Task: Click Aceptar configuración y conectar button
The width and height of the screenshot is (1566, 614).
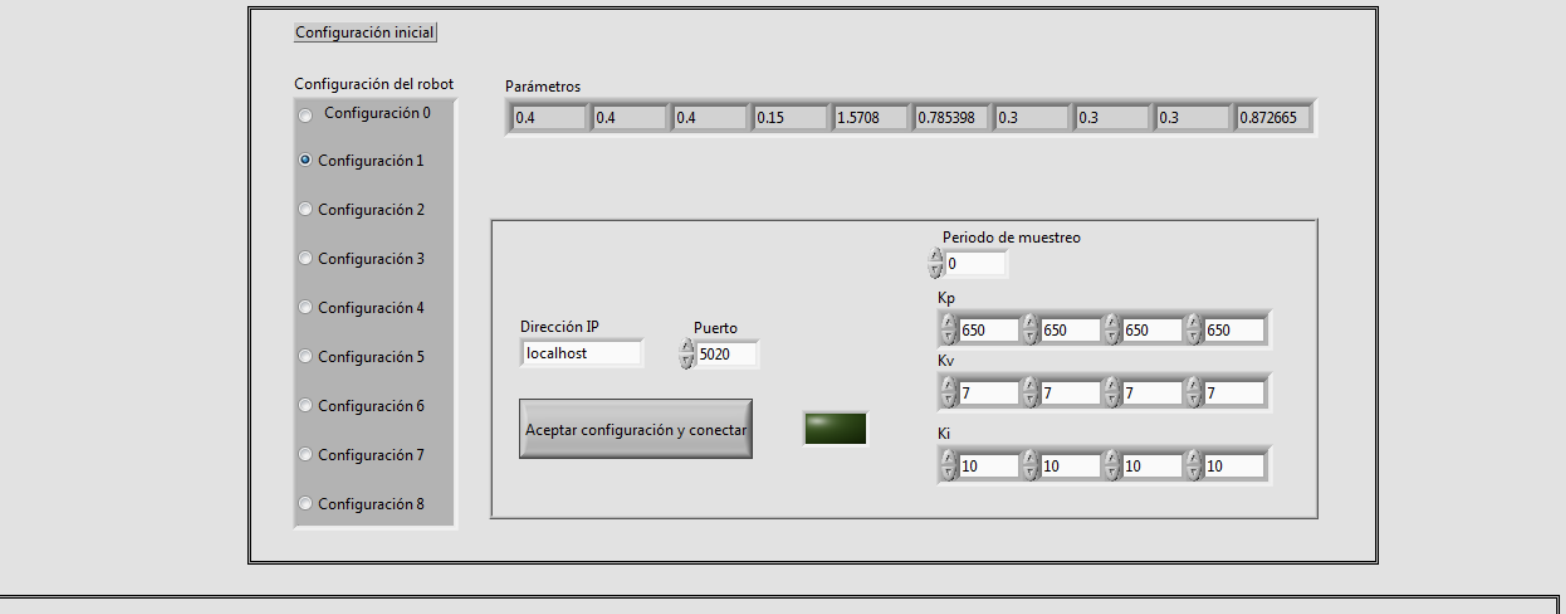Action: coord(635,429)
